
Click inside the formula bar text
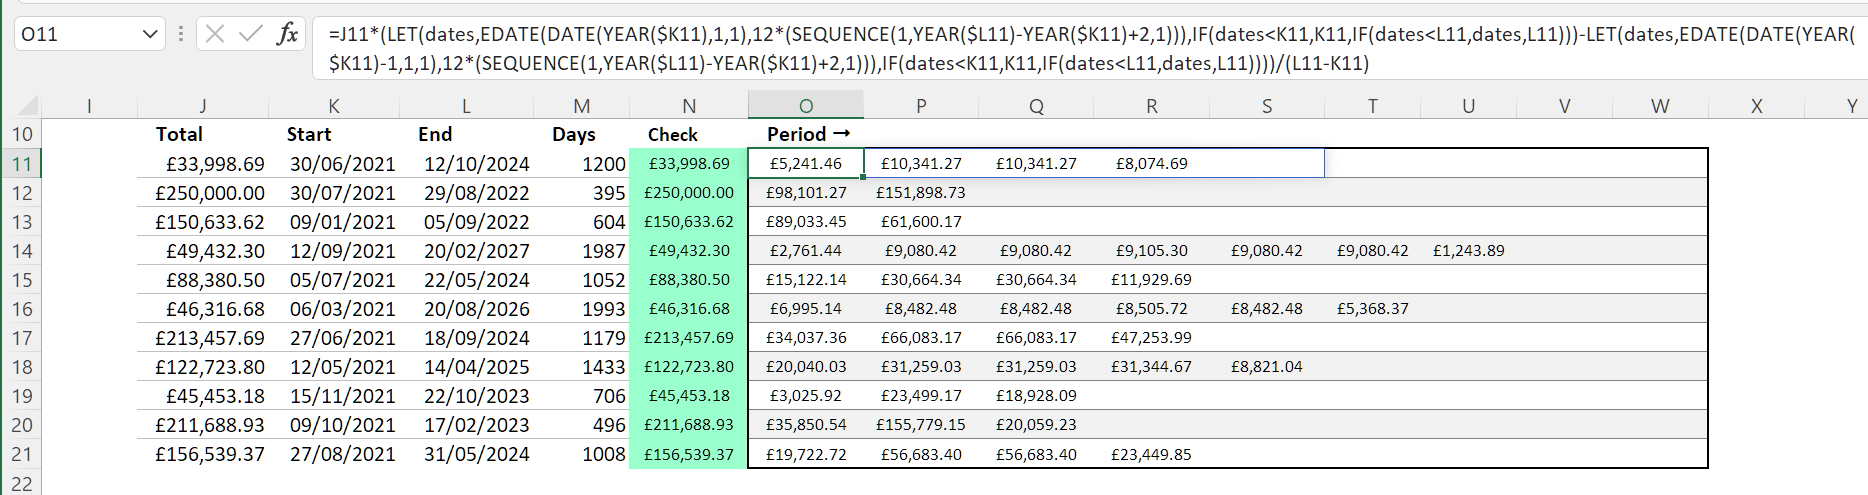(x=1090, y=48)
